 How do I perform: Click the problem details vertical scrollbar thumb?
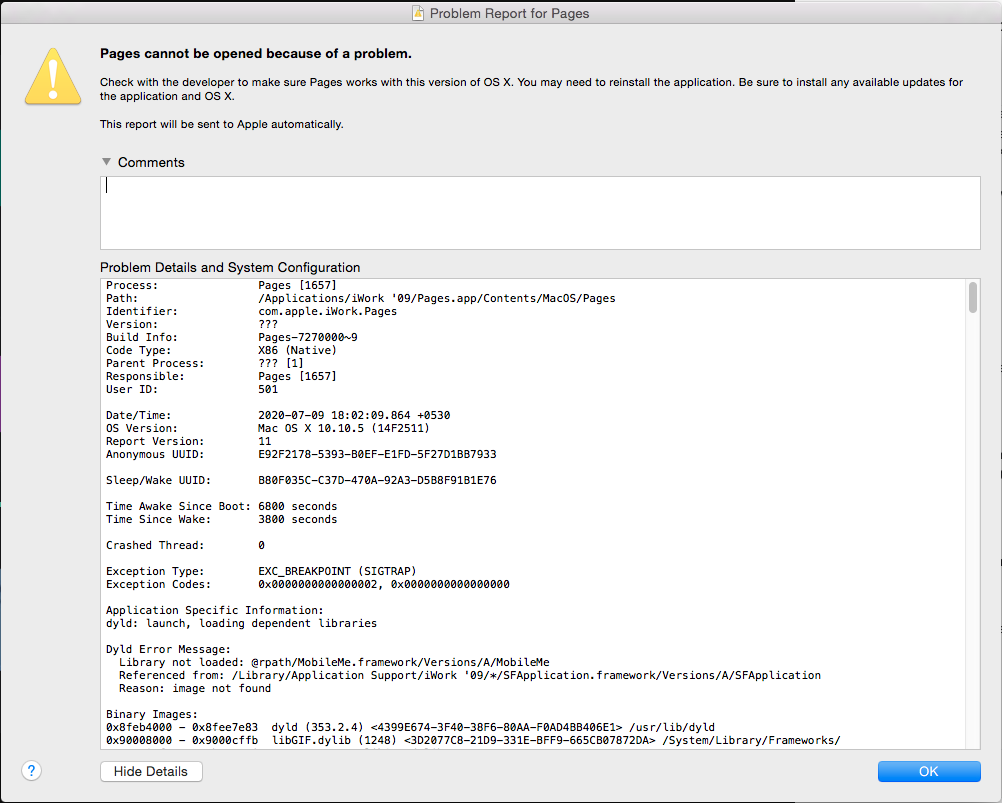pos(973,298)
